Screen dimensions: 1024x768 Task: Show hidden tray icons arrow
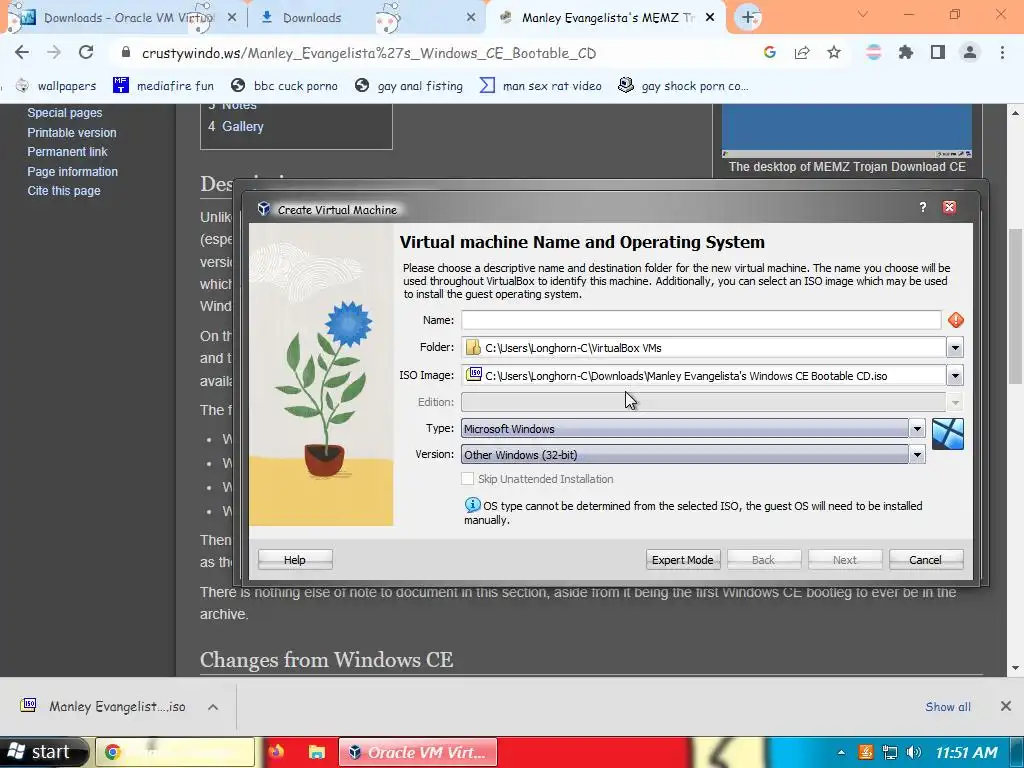[x=841, y=752]
